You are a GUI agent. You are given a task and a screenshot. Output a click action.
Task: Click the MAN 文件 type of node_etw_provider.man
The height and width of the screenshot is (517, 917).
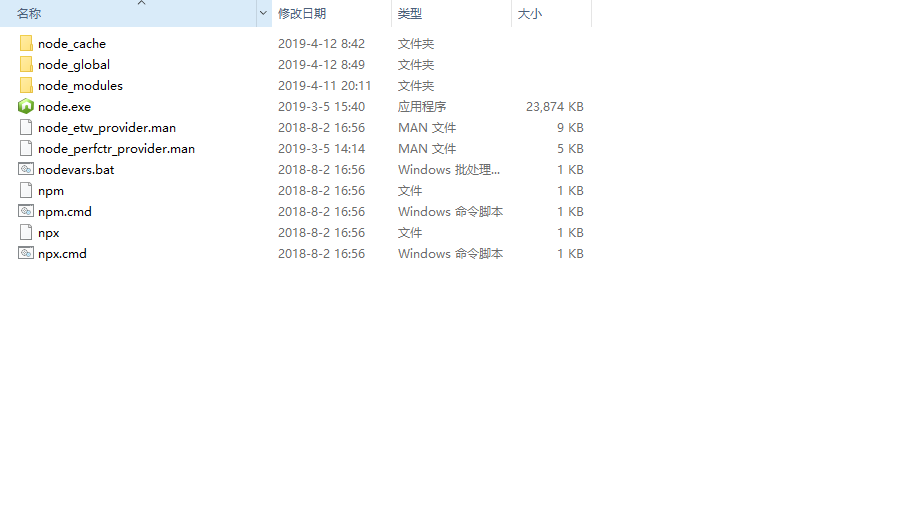pos(427,128)
